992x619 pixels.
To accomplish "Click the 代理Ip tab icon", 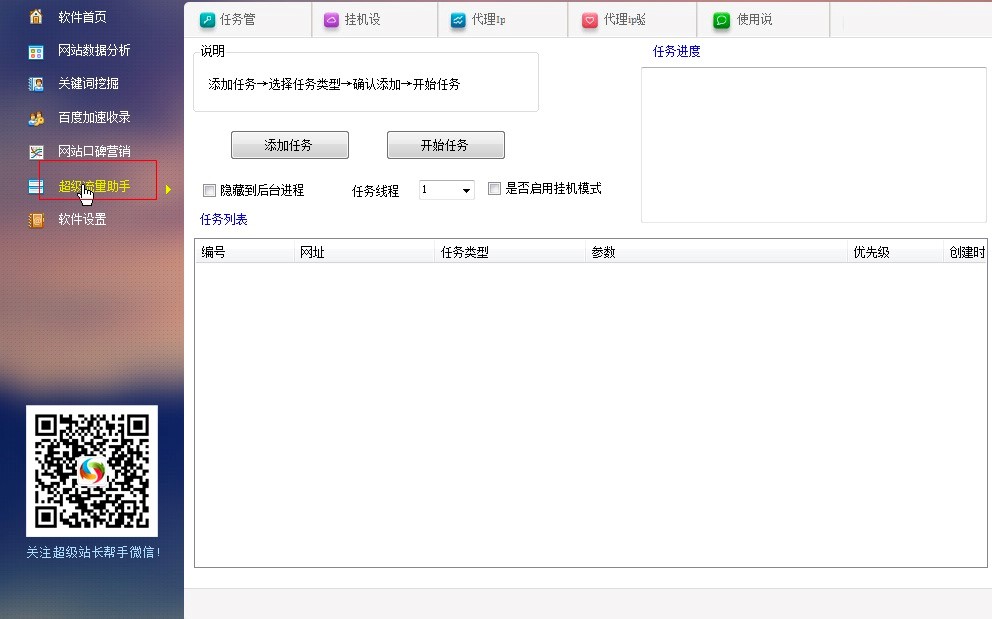I will coord(460,18).
